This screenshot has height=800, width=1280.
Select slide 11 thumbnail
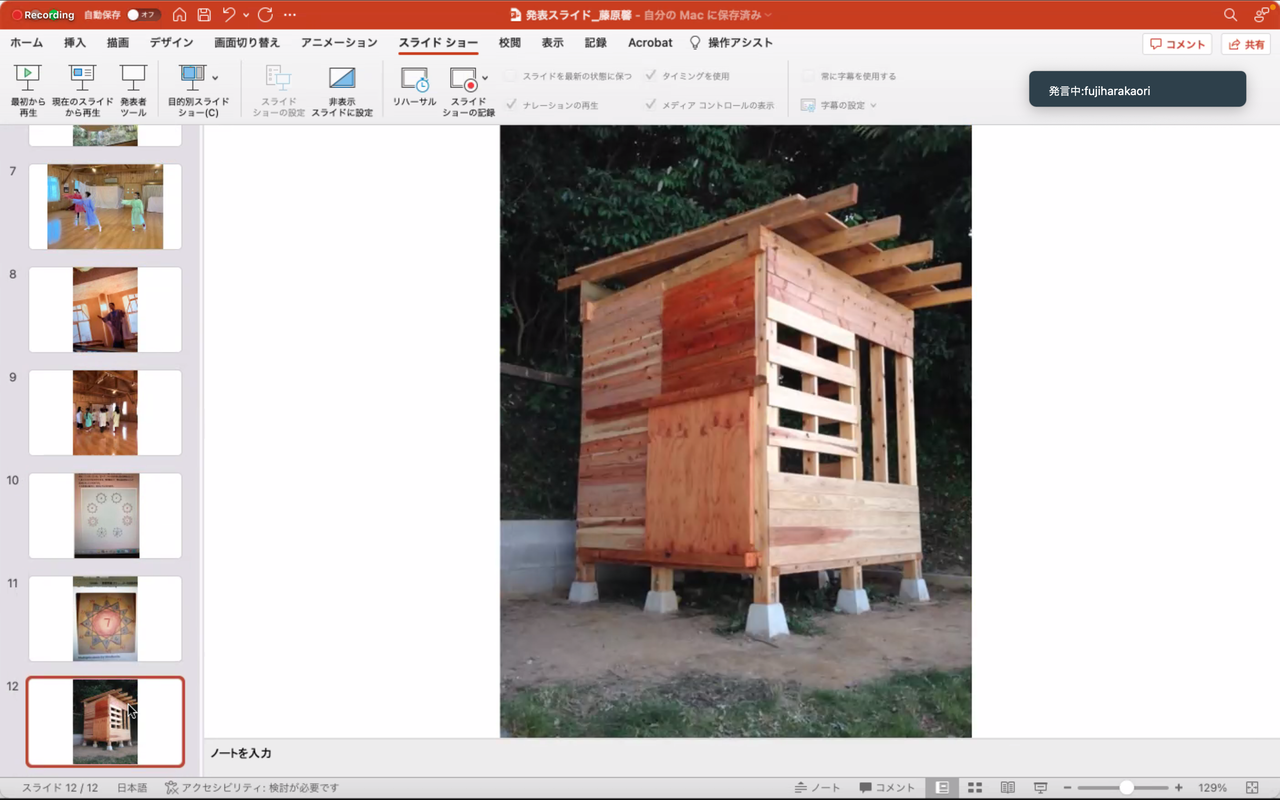pos(105,619)
